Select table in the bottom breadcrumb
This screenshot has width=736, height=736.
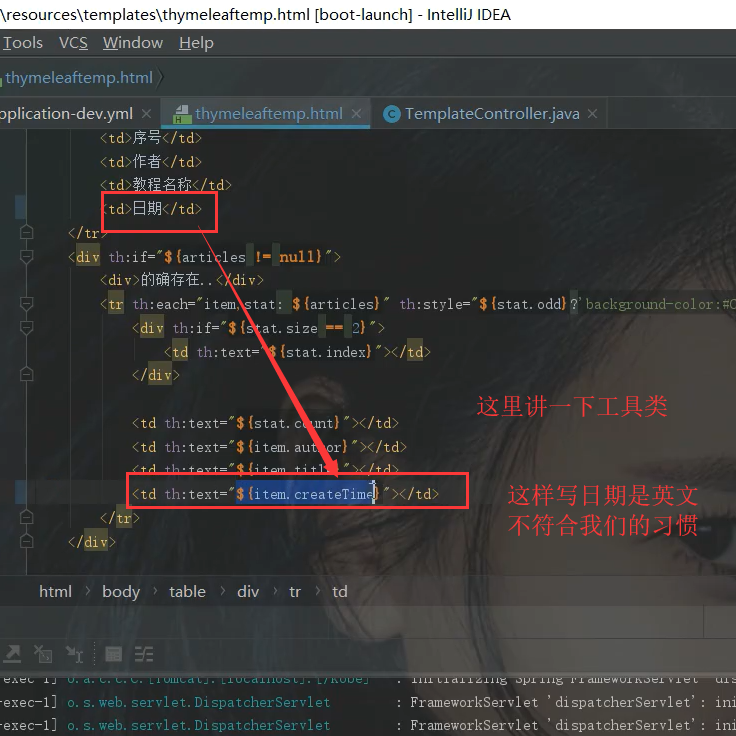pyautogui.click(x=187, y=591)
